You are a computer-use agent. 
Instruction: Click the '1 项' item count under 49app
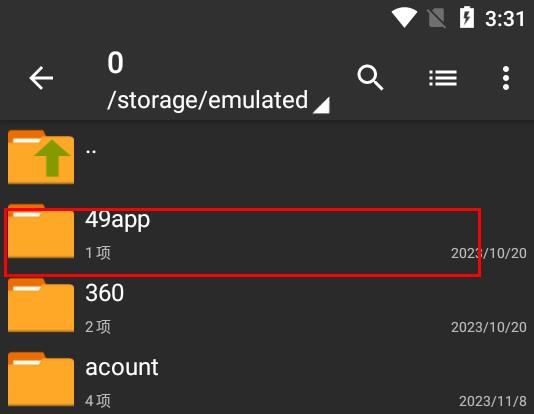tap(98, 253)
